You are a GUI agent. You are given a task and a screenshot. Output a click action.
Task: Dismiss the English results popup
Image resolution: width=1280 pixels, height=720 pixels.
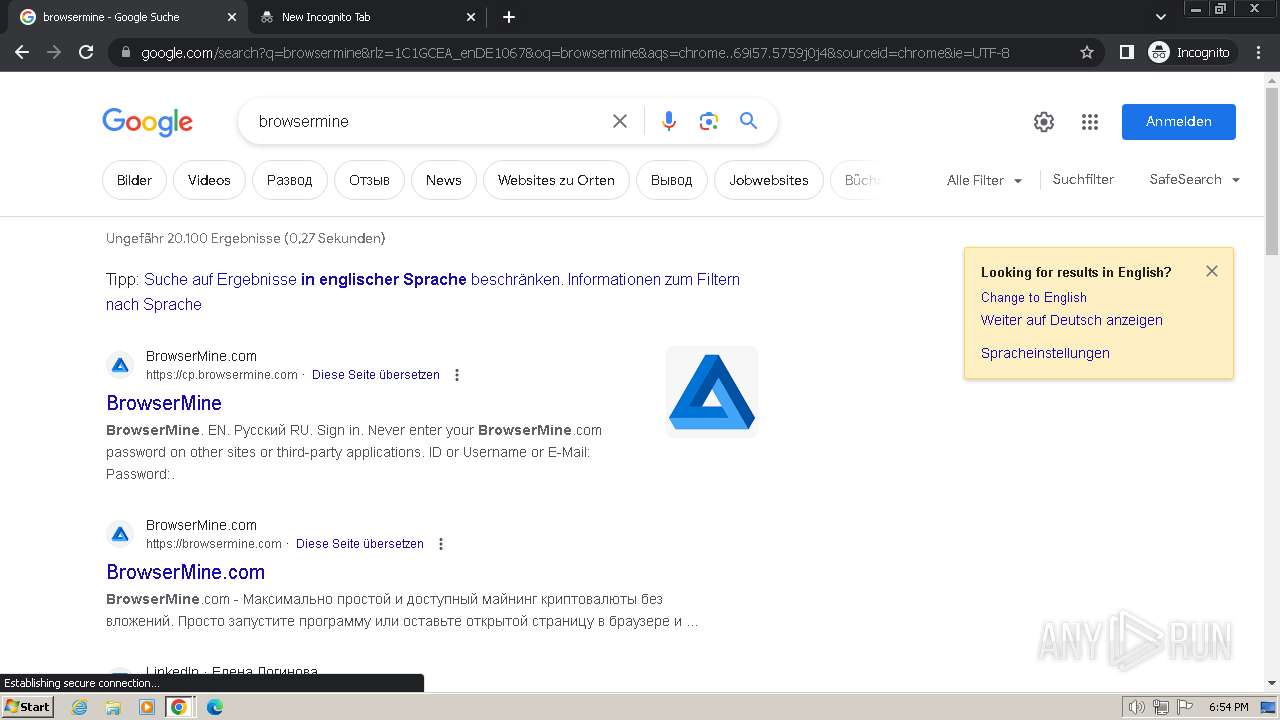point(1212,271)
